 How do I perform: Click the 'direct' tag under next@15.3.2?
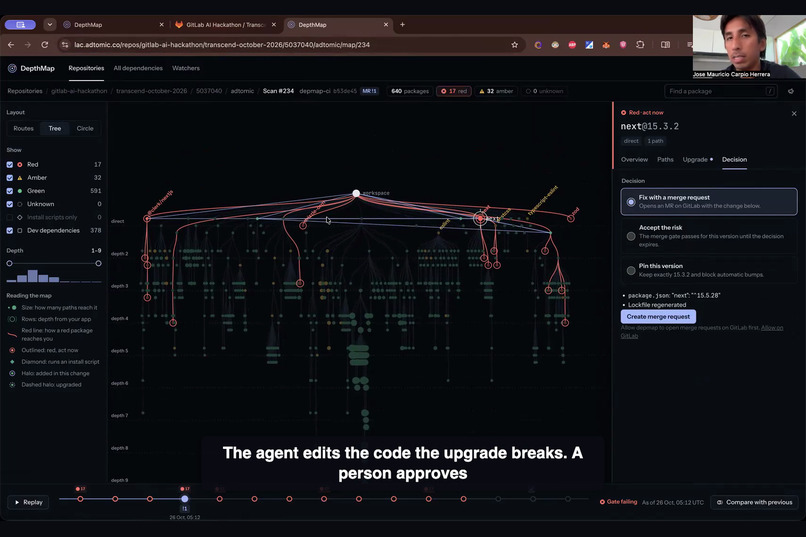click(631, 141)
